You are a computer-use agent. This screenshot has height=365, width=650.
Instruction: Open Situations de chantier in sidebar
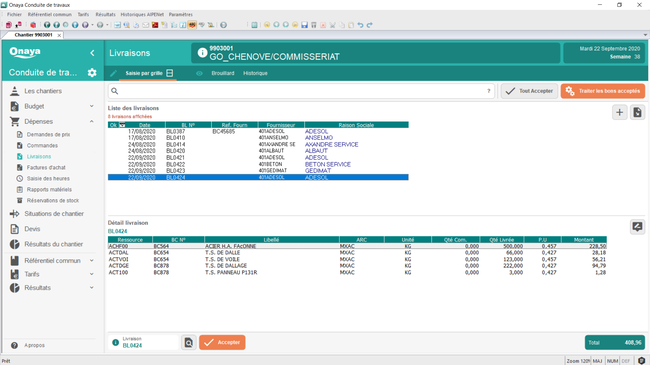tap(54, 214)
